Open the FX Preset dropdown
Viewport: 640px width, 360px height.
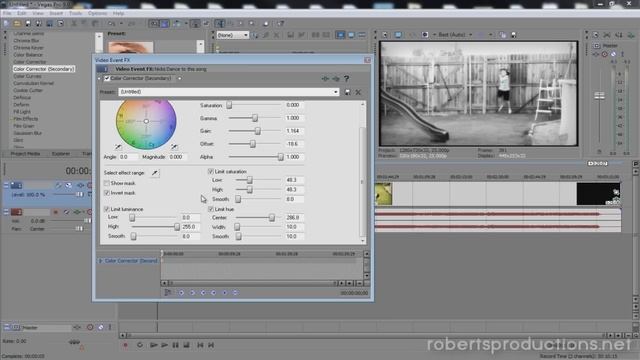[x=336, y=92]
